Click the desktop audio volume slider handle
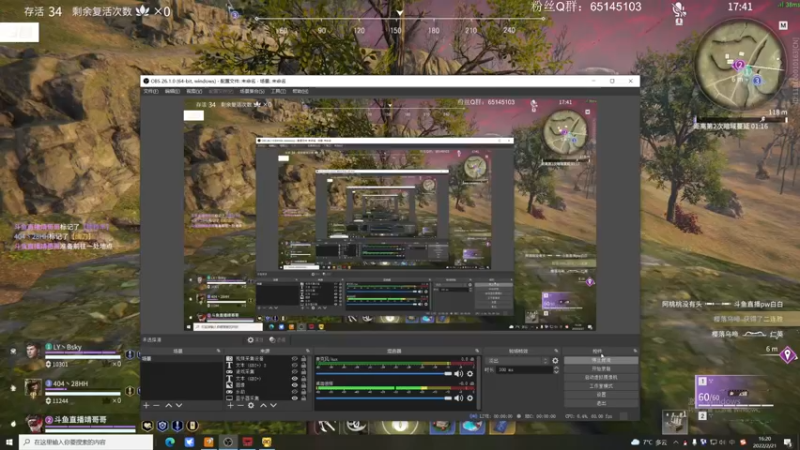Screen dimensions: 800x450 tap(448, 398)
